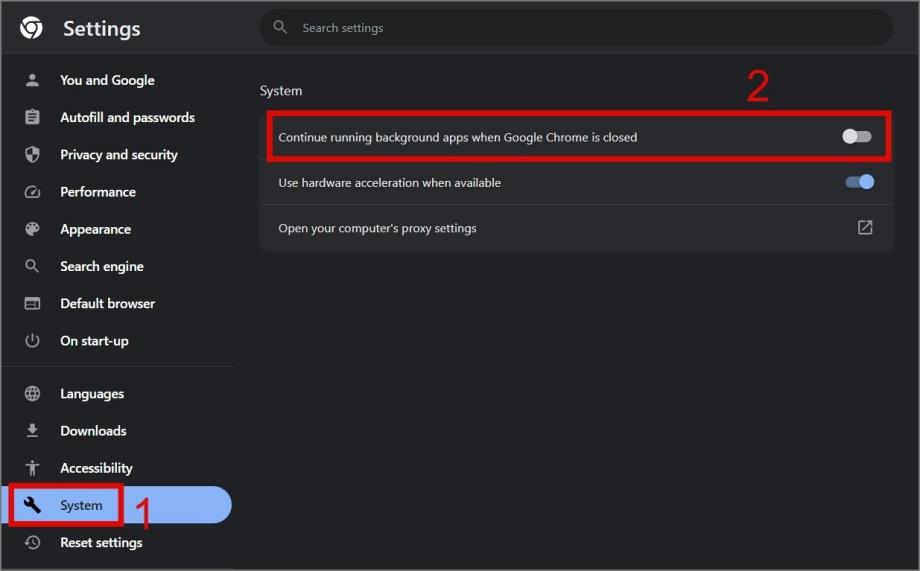This screenshot has width=920, height=571.
Task: Click the wrench icon for System
Action: (32, 505)
